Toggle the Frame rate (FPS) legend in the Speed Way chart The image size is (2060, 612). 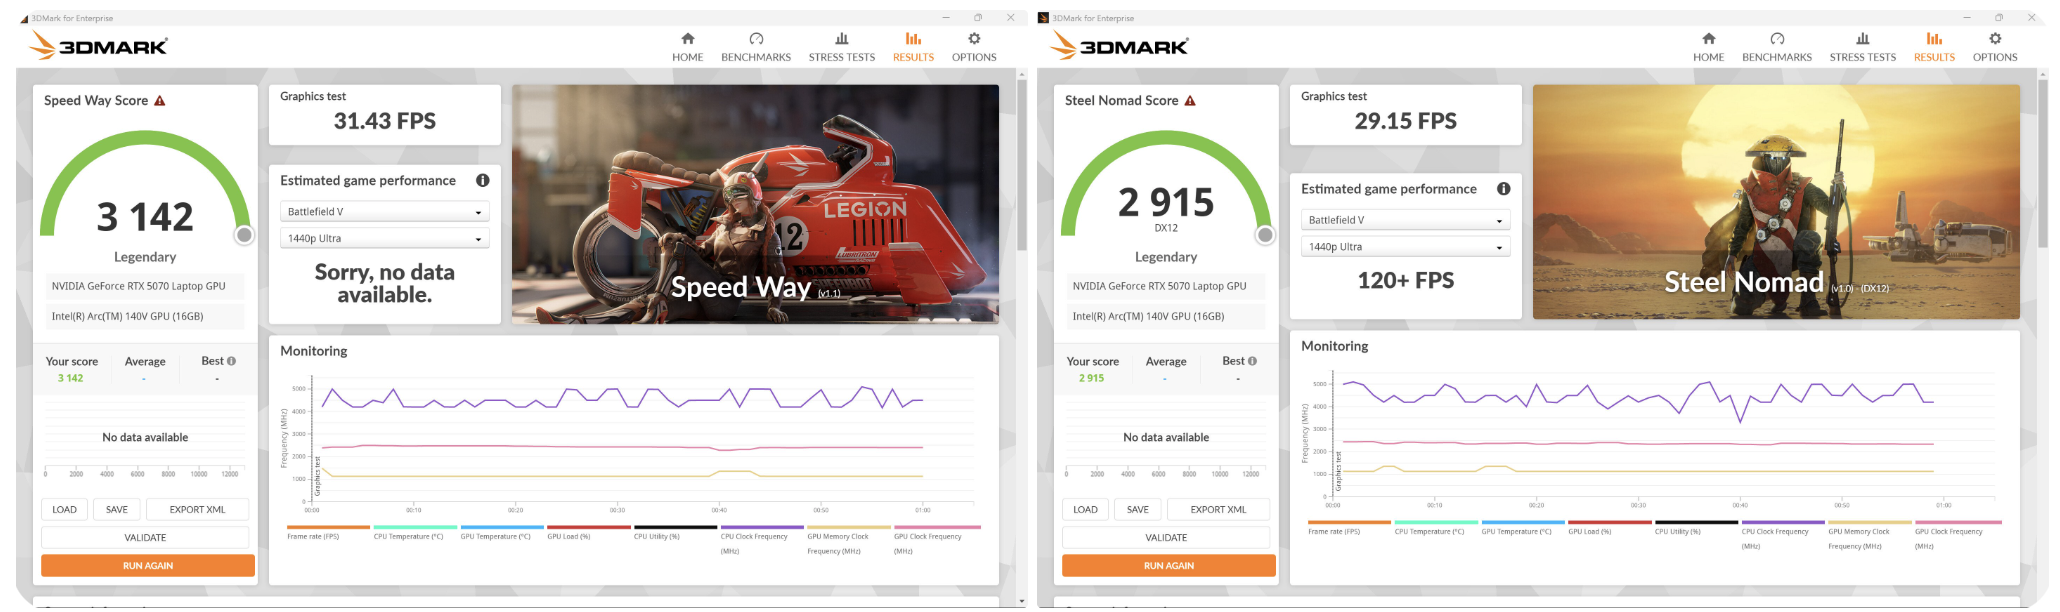coord(313,536)
